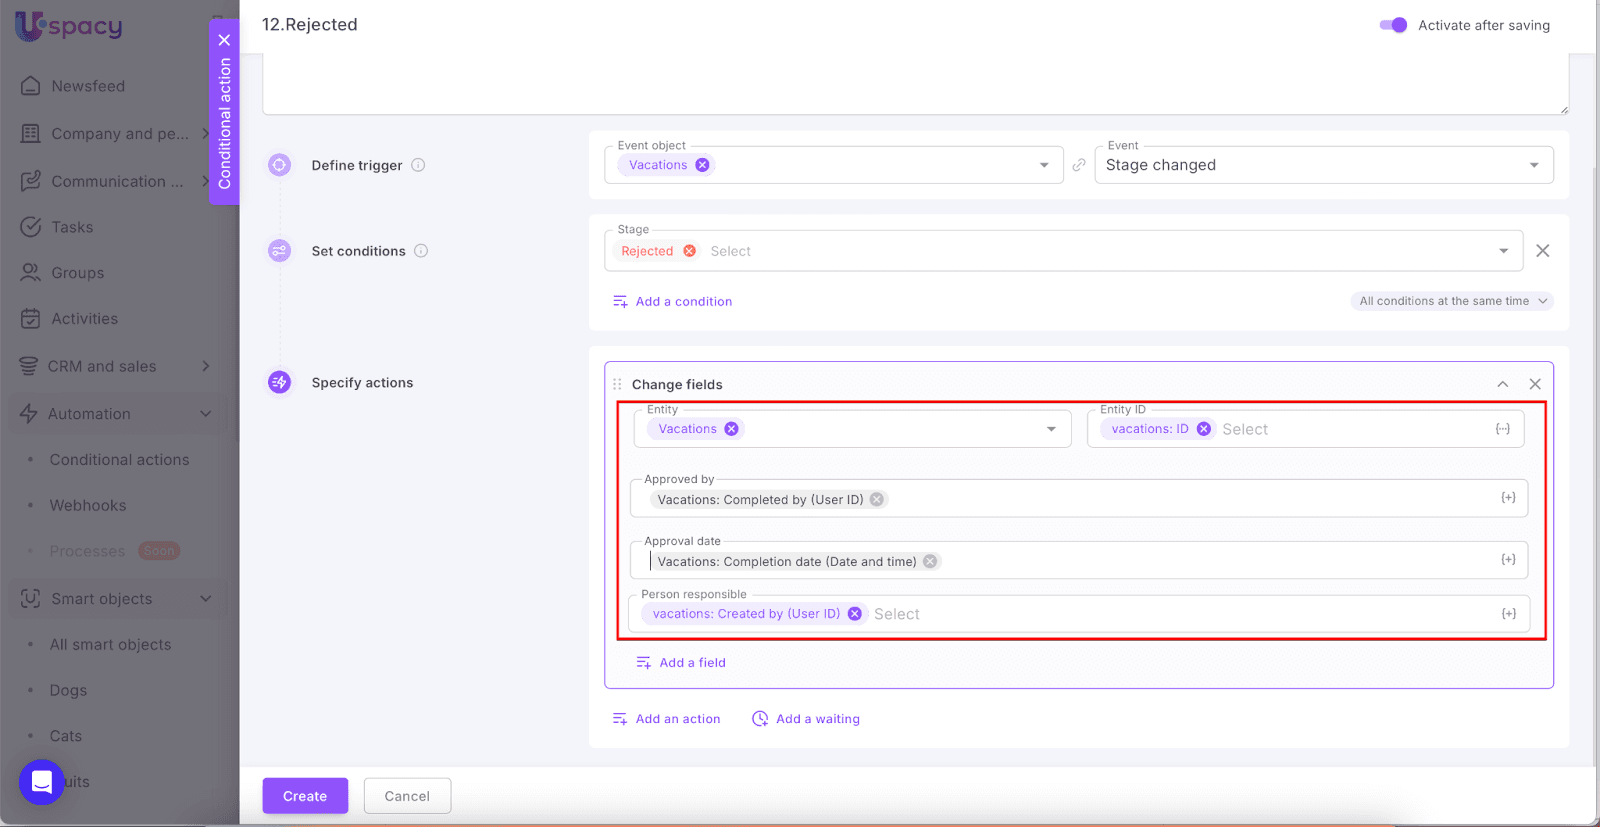Remove the Vacations tag from Event object
The height and width of the screenshot is (827, 1600).
pyautogui.click(x=703, y=165)
